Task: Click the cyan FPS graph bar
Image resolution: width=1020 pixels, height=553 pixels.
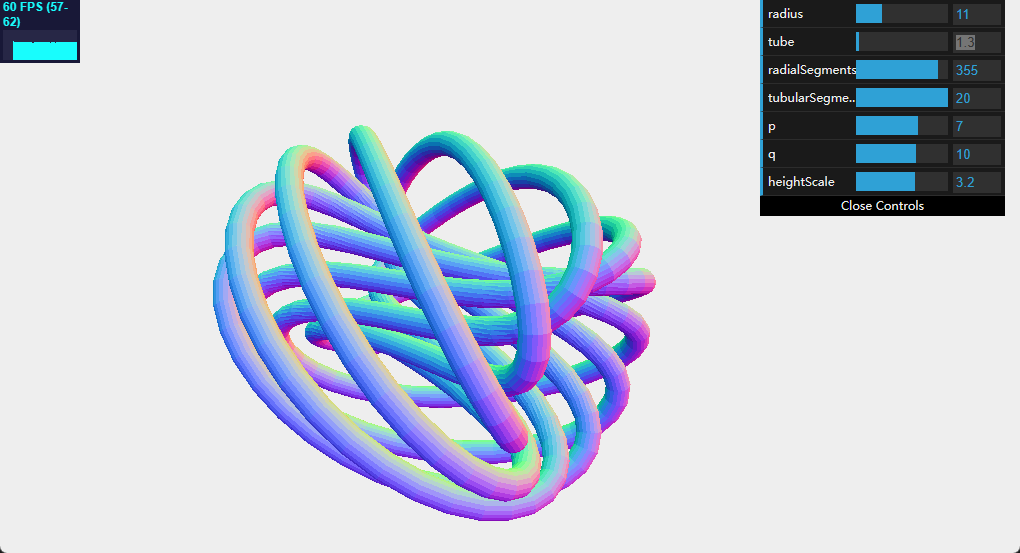Action: click(x=45, y=50)
